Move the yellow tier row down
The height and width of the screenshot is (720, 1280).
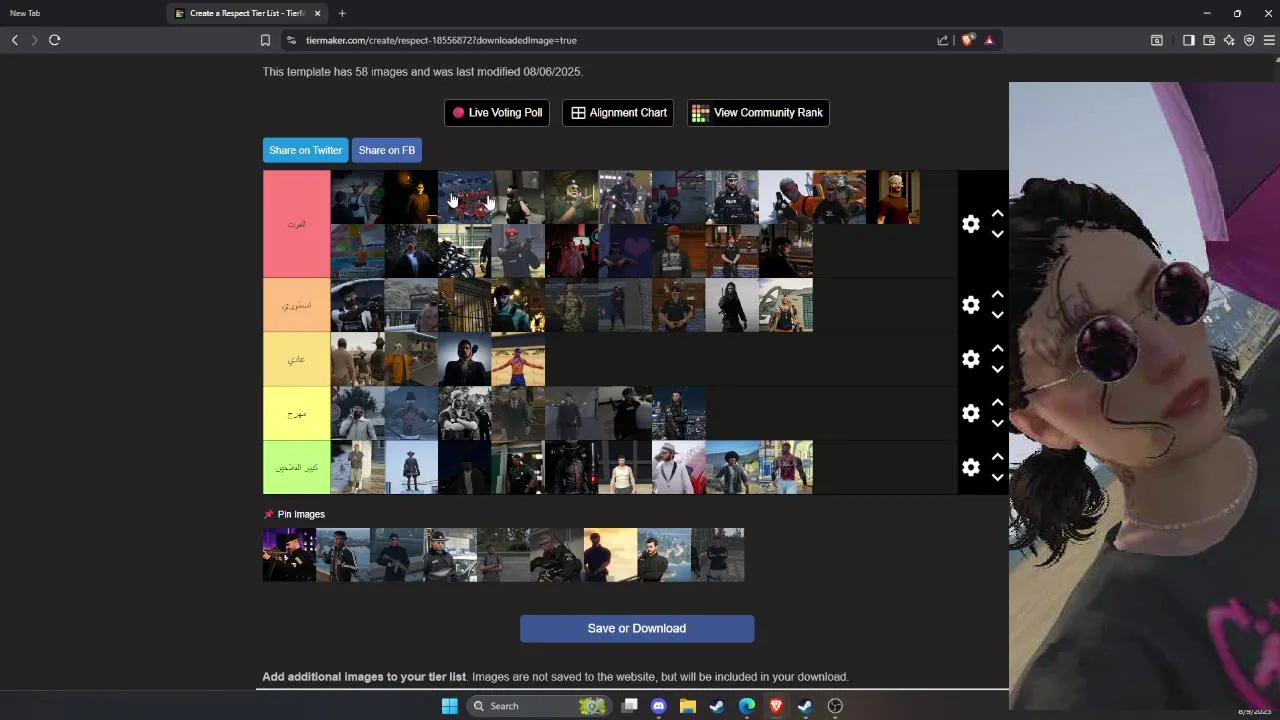[997, 423]
